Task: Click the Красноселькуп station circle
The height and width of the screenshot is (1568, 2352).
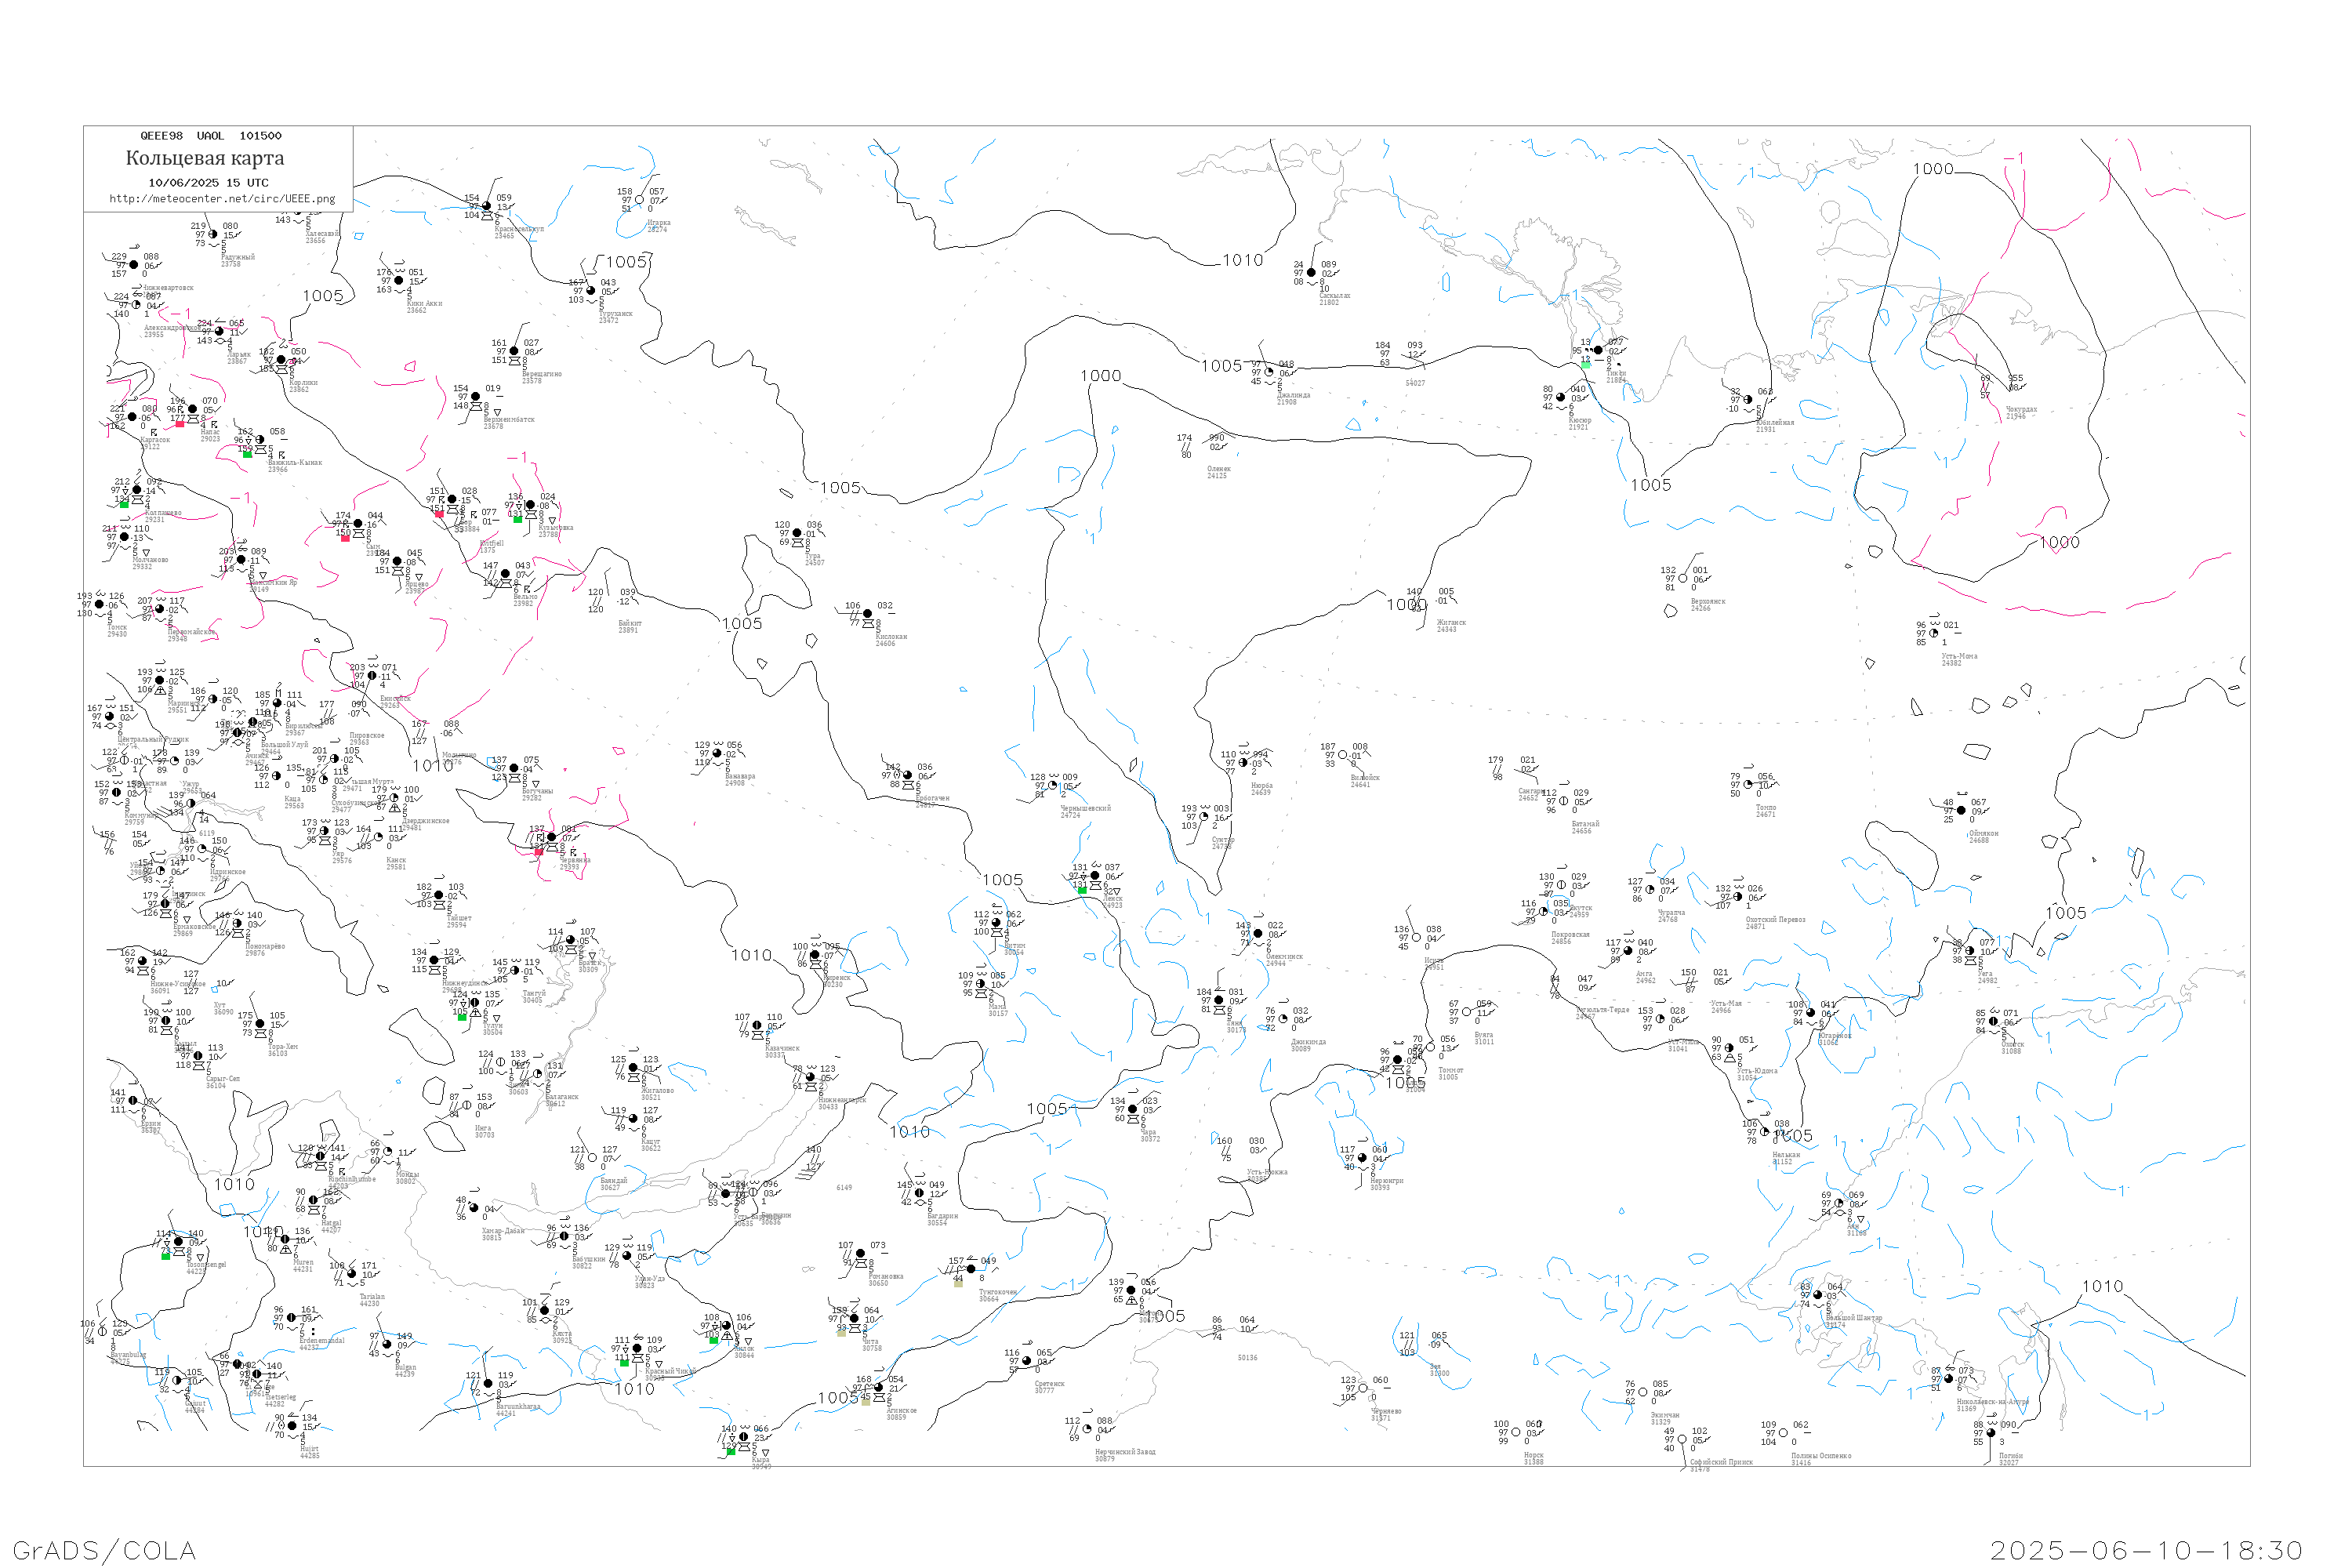Action: (487, 207)
